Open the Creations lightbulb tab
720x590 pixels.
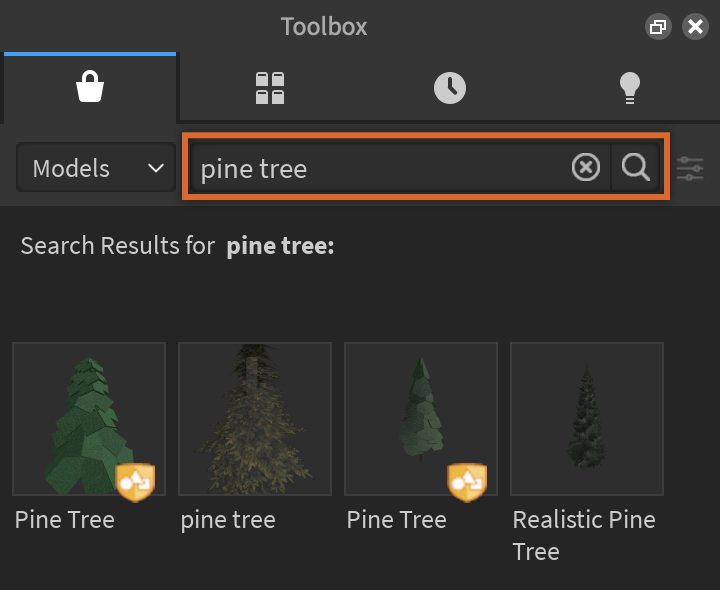point(629,88)
